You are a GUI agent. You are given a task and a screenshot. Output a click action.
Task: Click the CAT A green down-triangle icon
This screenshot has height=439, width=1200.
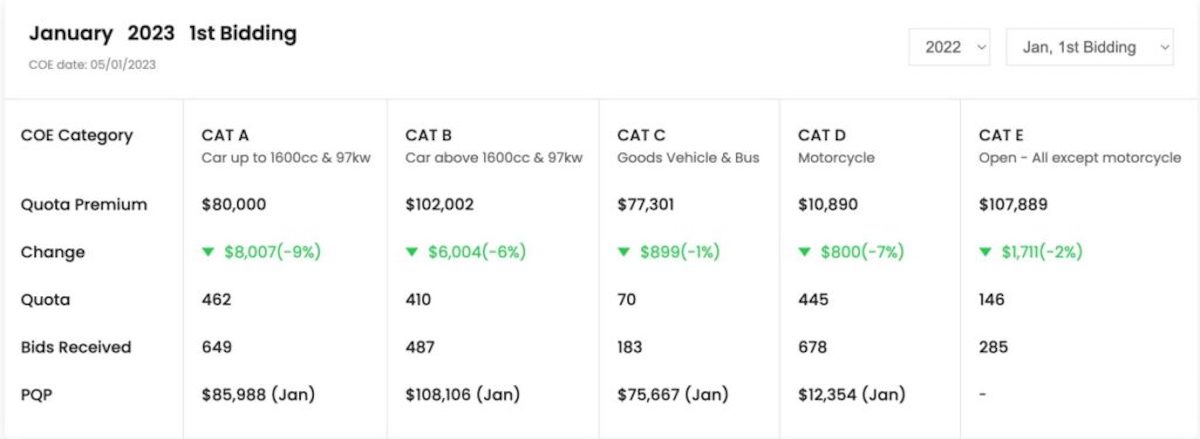(208, 252)
